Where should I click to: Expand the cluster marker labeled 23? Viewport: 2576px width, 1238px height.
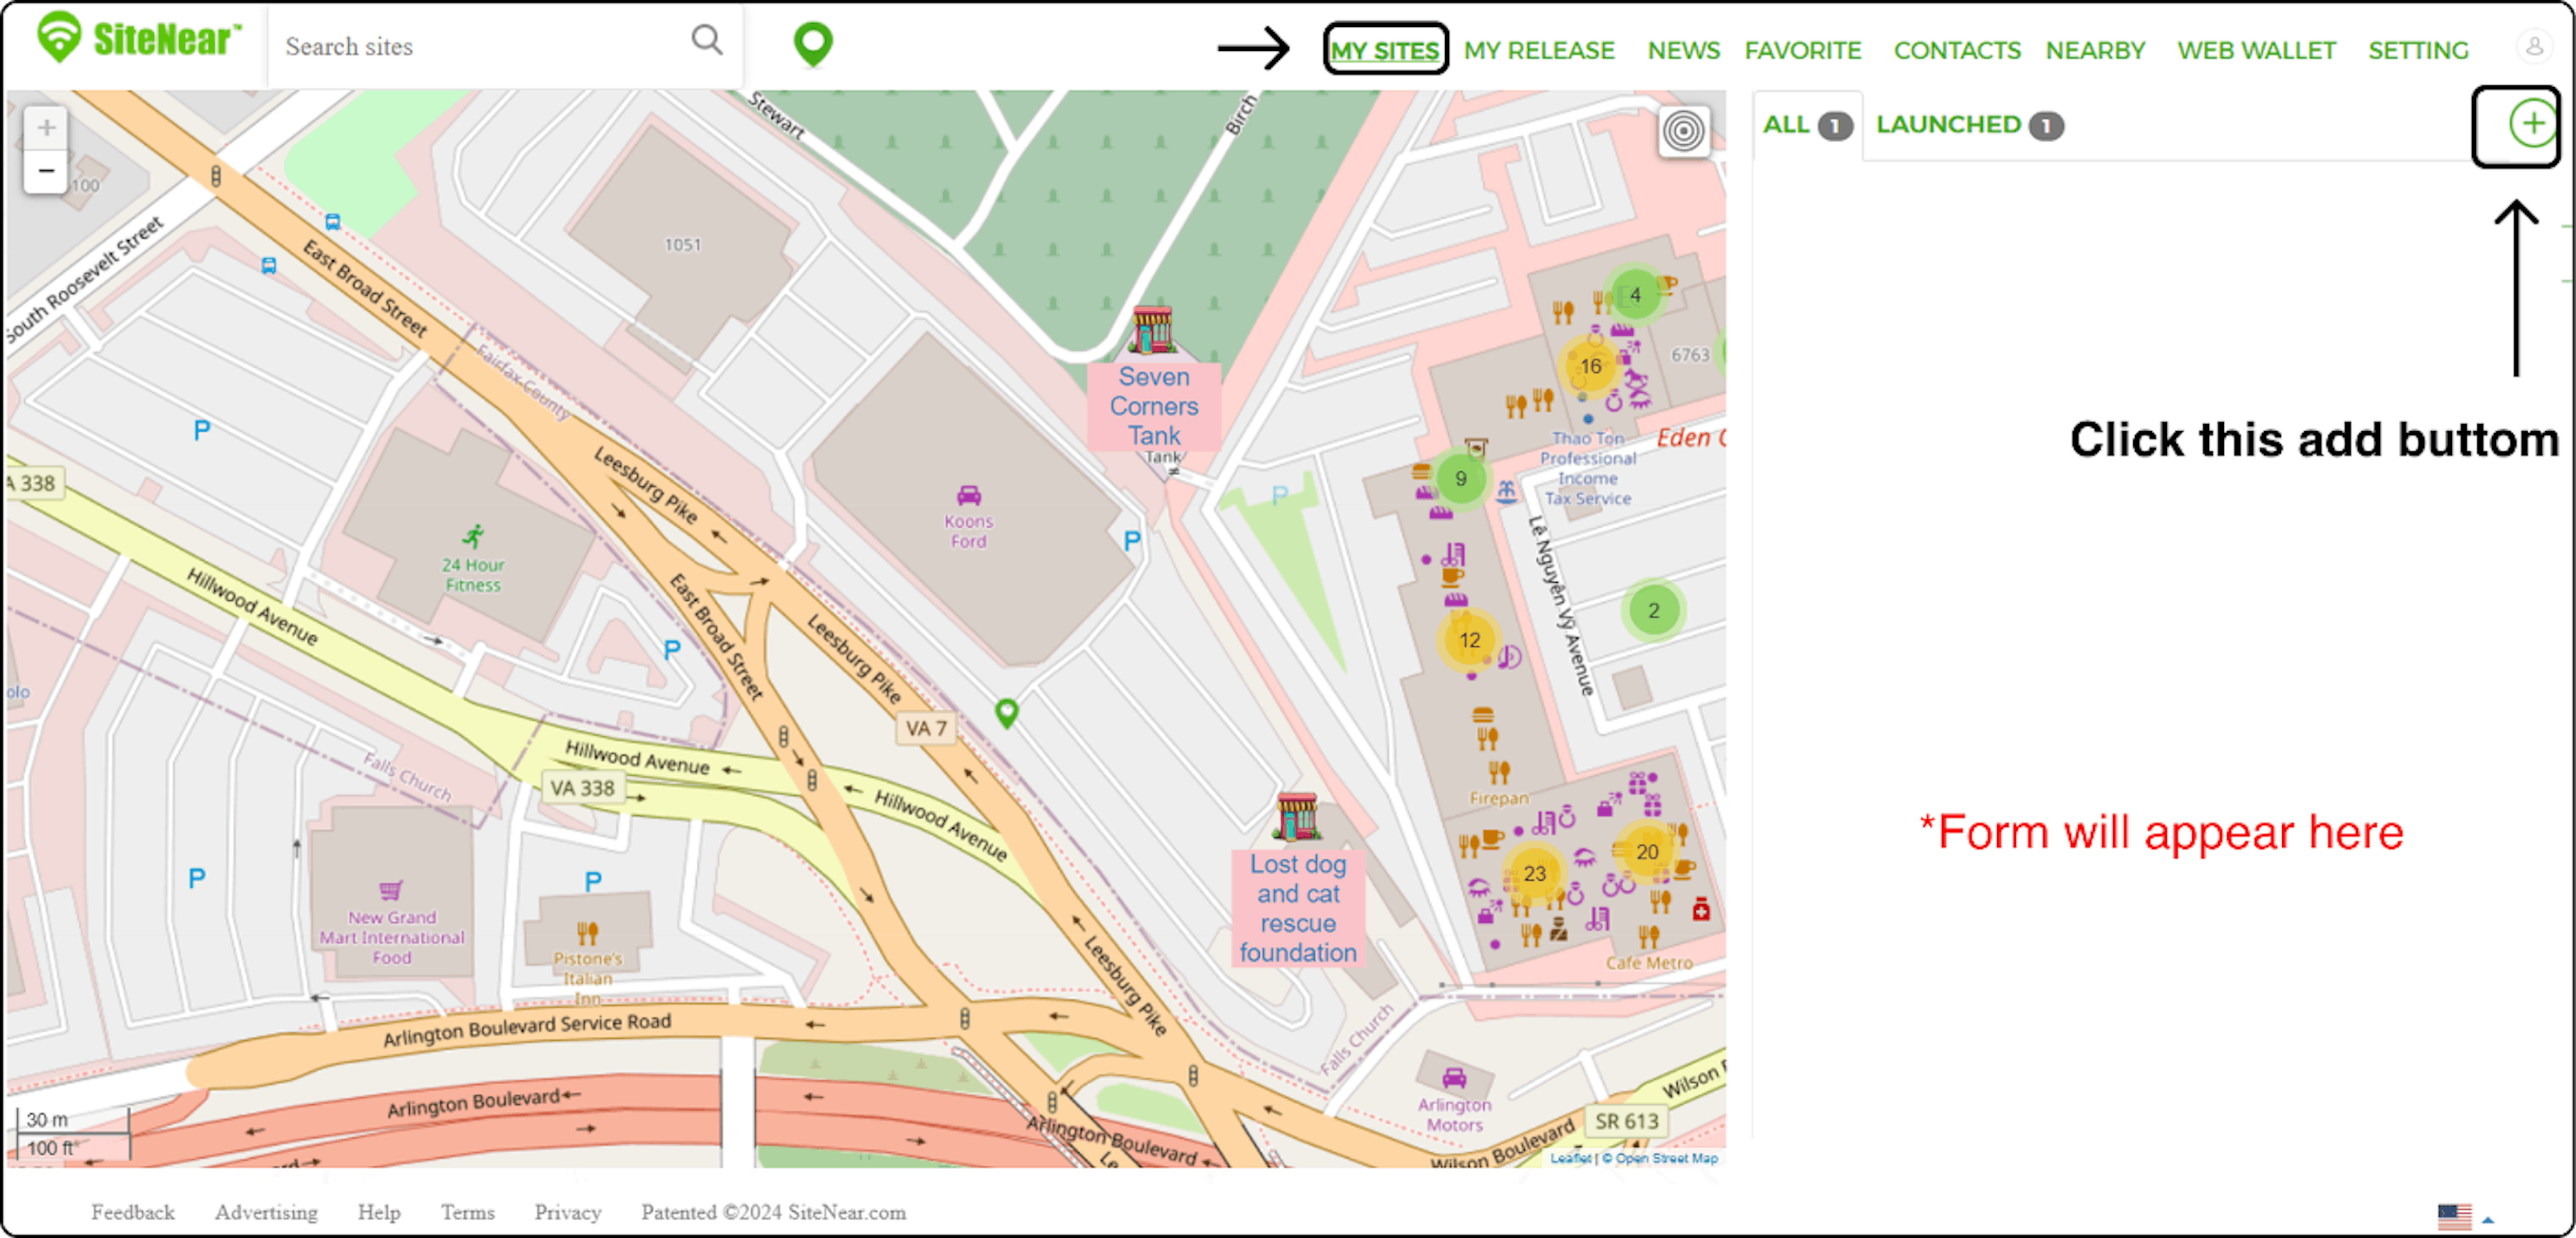coord(1534,873)
